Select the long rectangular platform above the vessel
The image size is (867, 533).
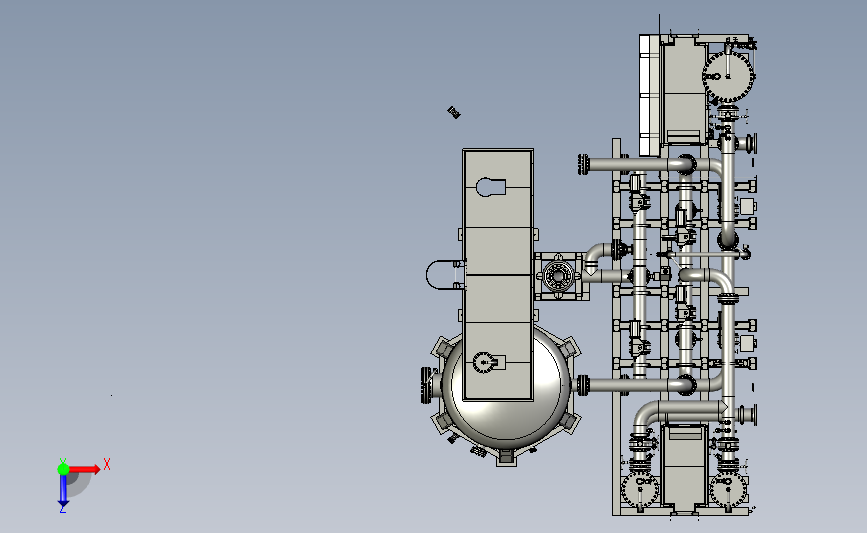pyautogui.click(x=498, y=274)
